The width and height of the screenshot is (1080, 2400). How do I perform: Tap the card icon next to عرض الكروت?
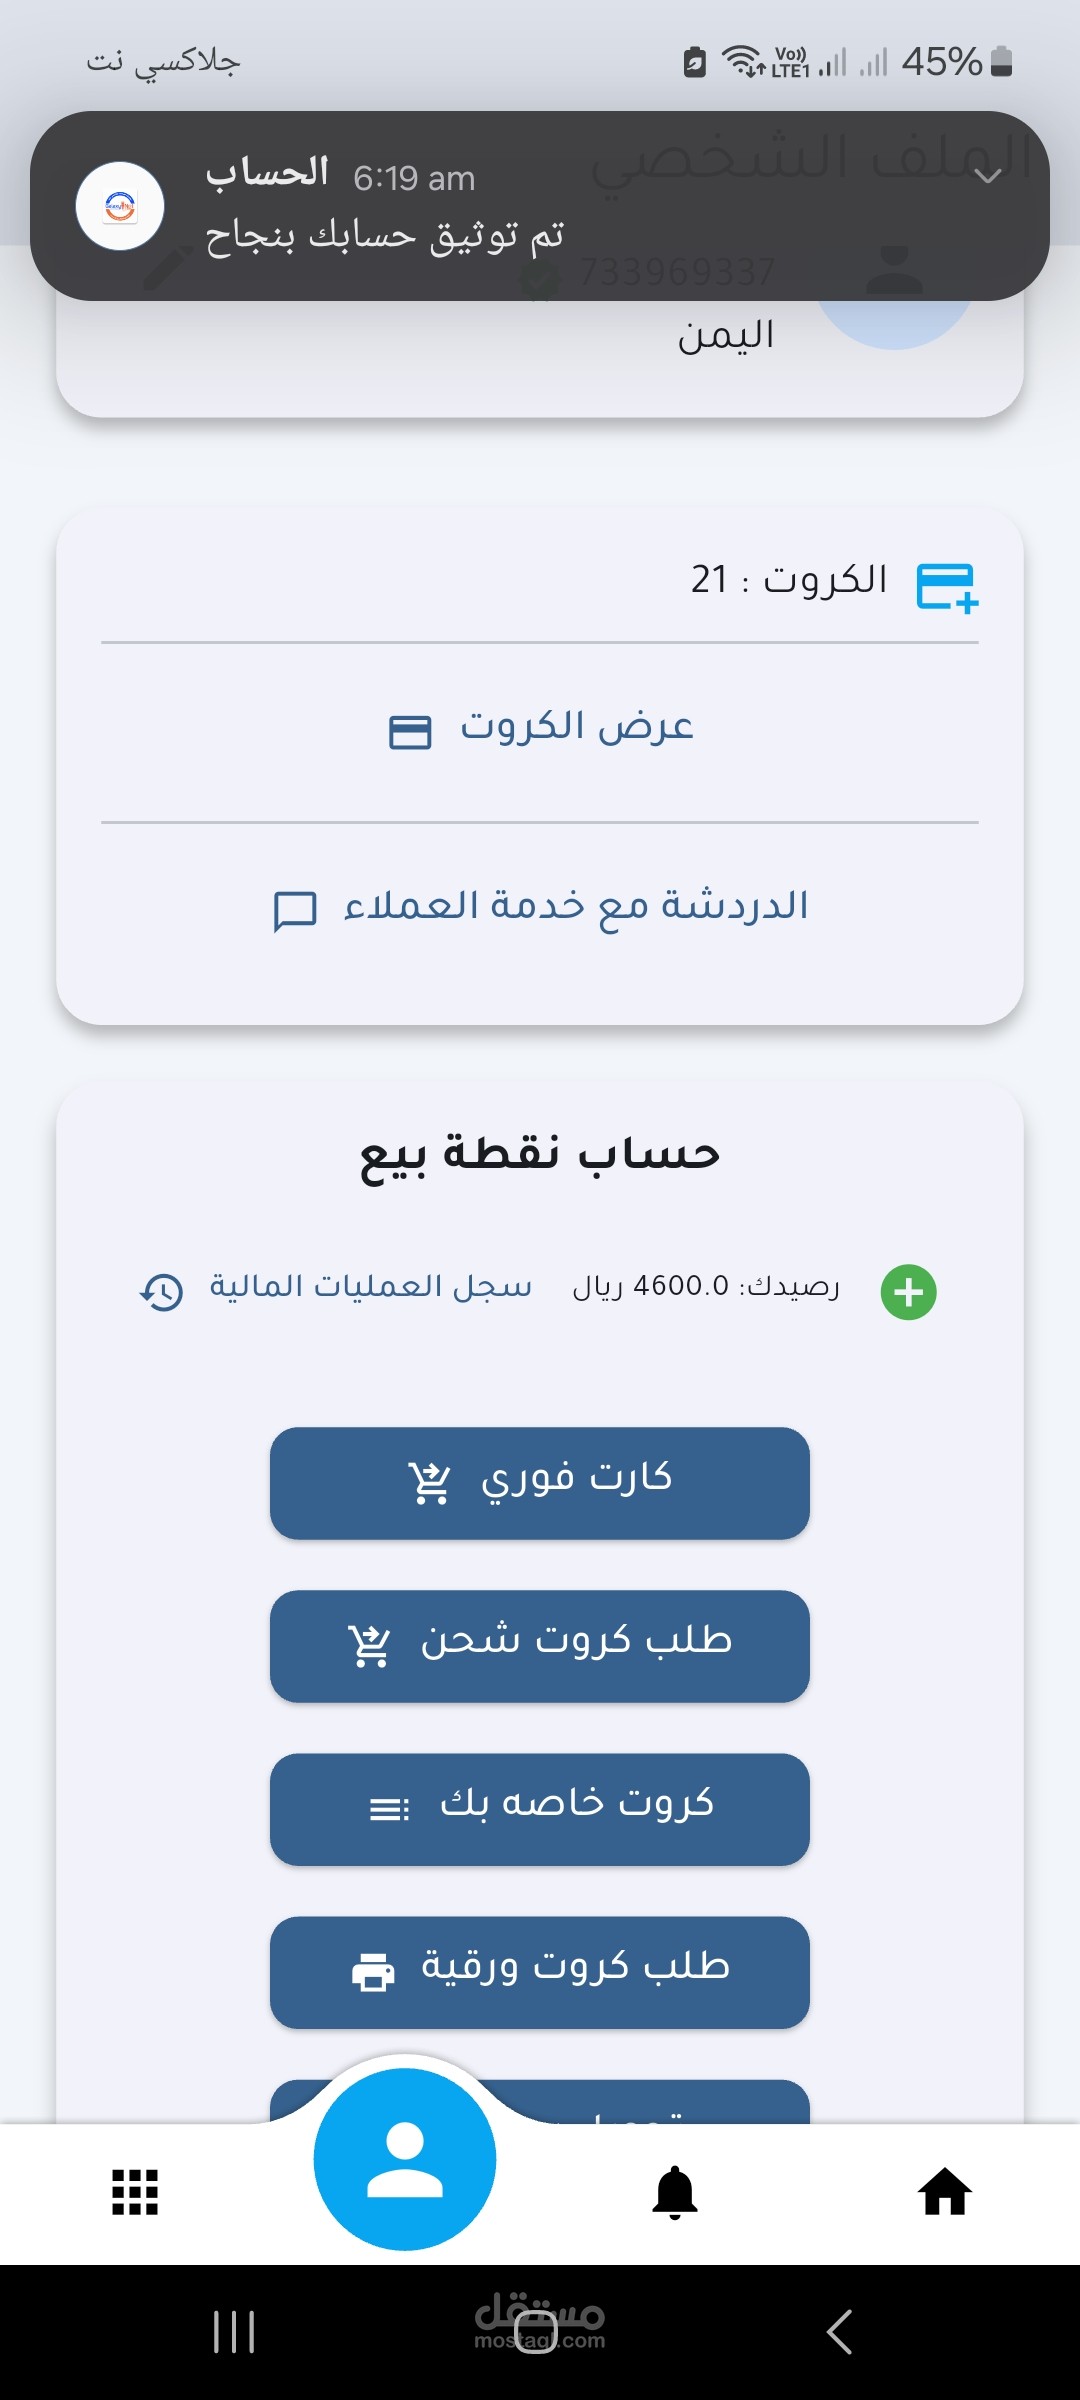tap(410, 731)
